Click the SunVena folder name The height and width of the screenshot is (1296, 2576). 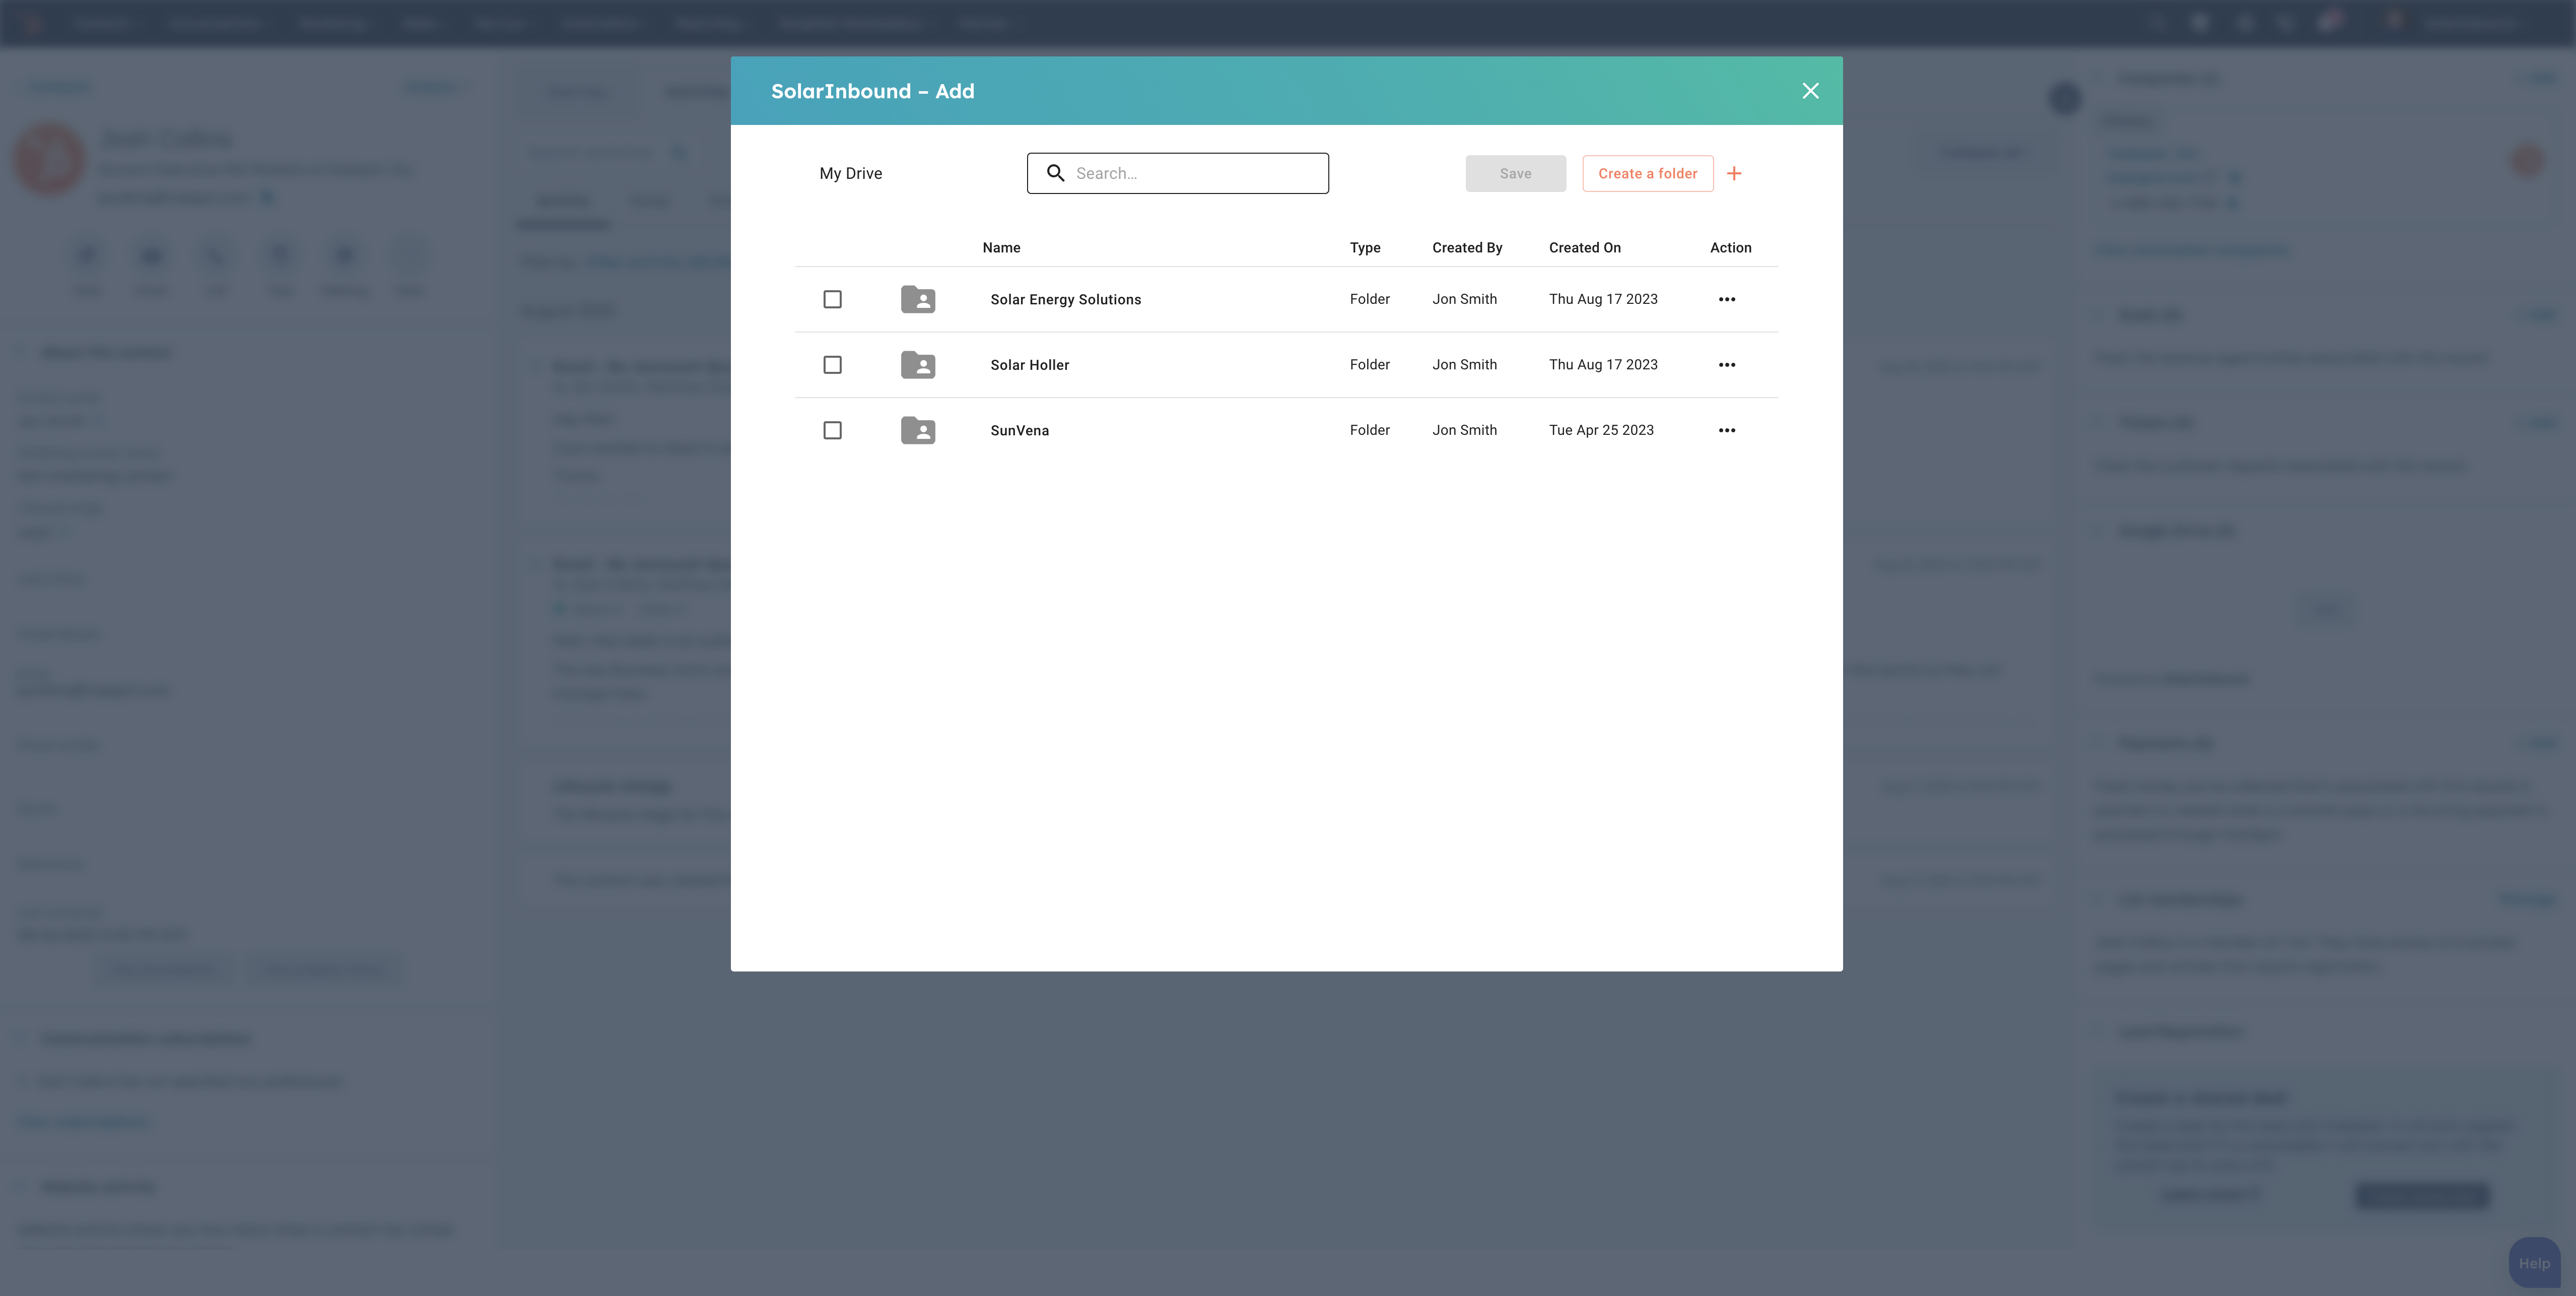(x=1019, y=430)
